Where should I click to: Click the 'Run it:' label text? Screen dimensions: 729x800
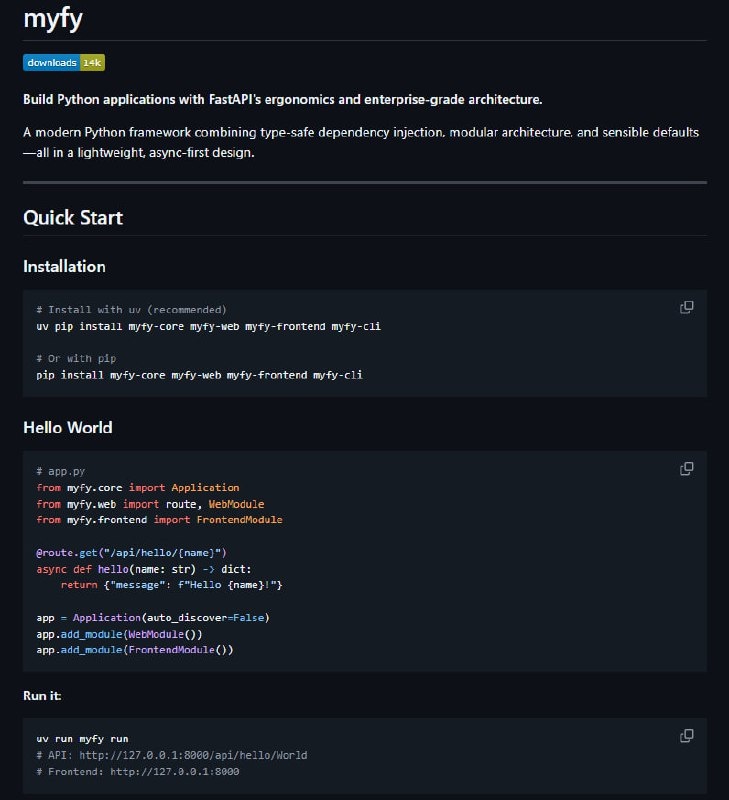pyautogui.click(x=43, y=695)
